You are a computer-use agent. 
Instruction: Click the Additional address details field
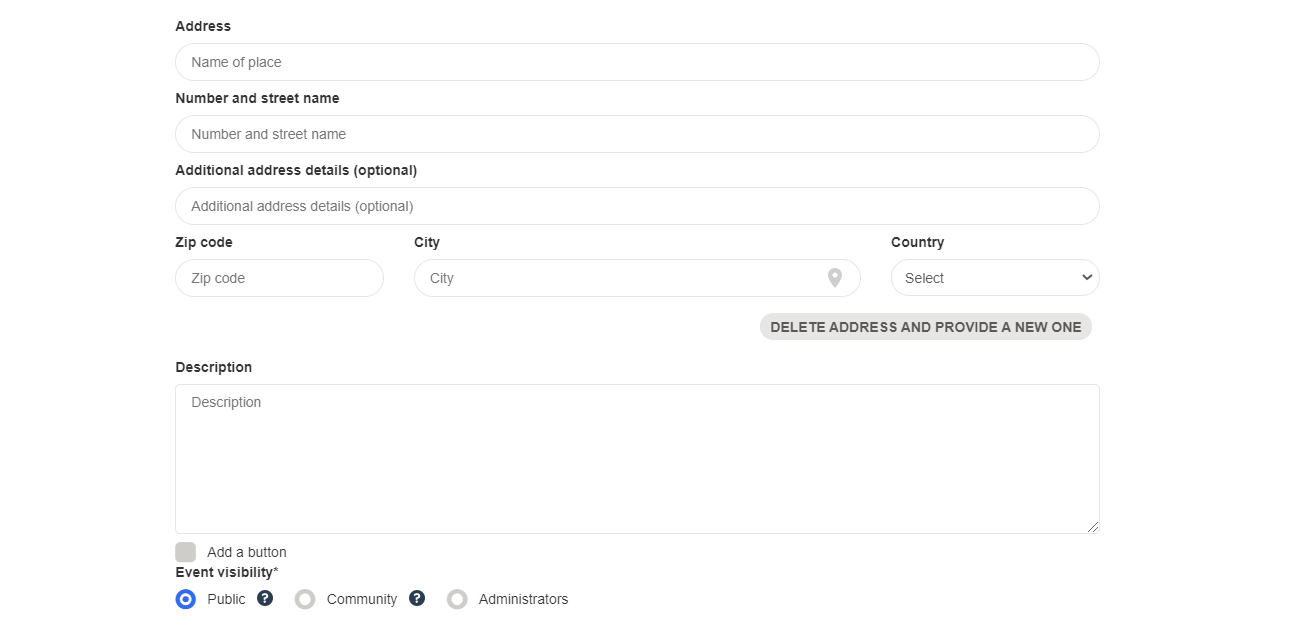click(637, 205)
